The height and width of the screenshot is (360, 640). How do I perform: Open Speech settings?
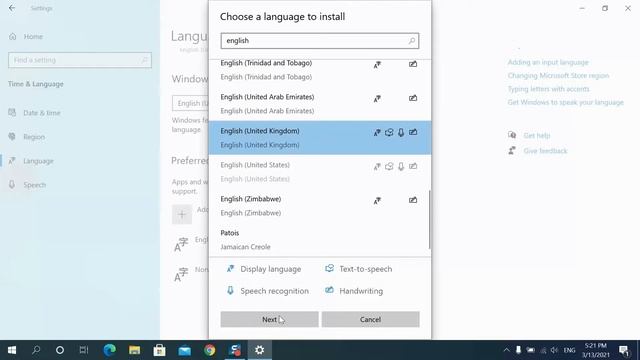pyautogui.click(x=34, y=185)
